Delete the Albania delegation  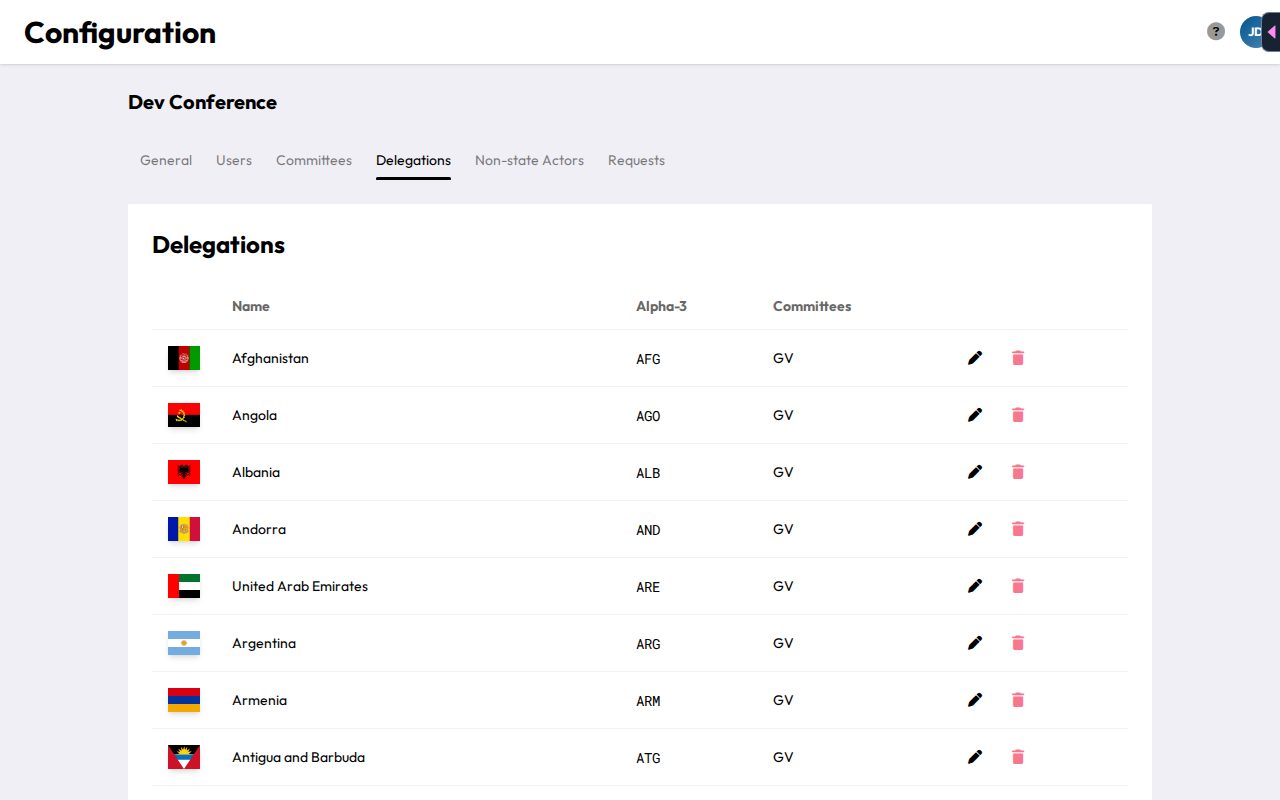(1018, 472)
